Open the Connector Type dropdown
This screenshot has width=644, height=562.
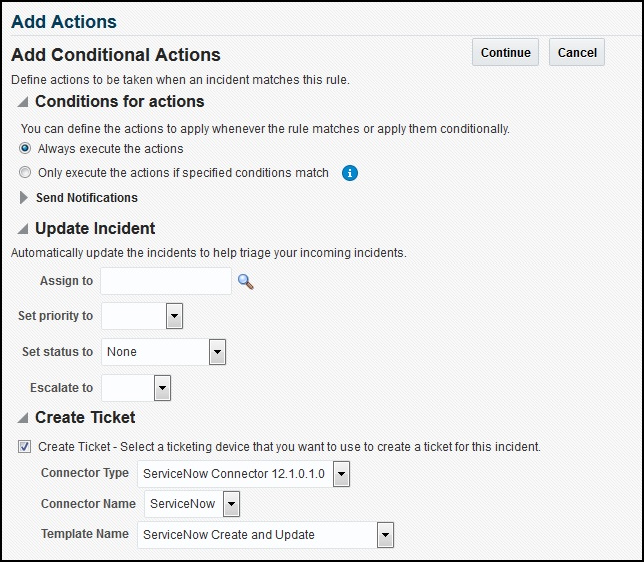(x=341, y=474)
